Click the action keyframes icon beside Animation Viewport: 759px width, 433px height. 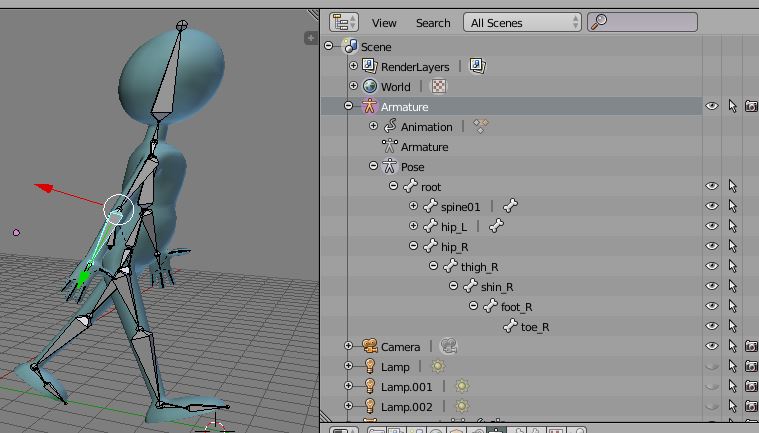pos(481,126)
